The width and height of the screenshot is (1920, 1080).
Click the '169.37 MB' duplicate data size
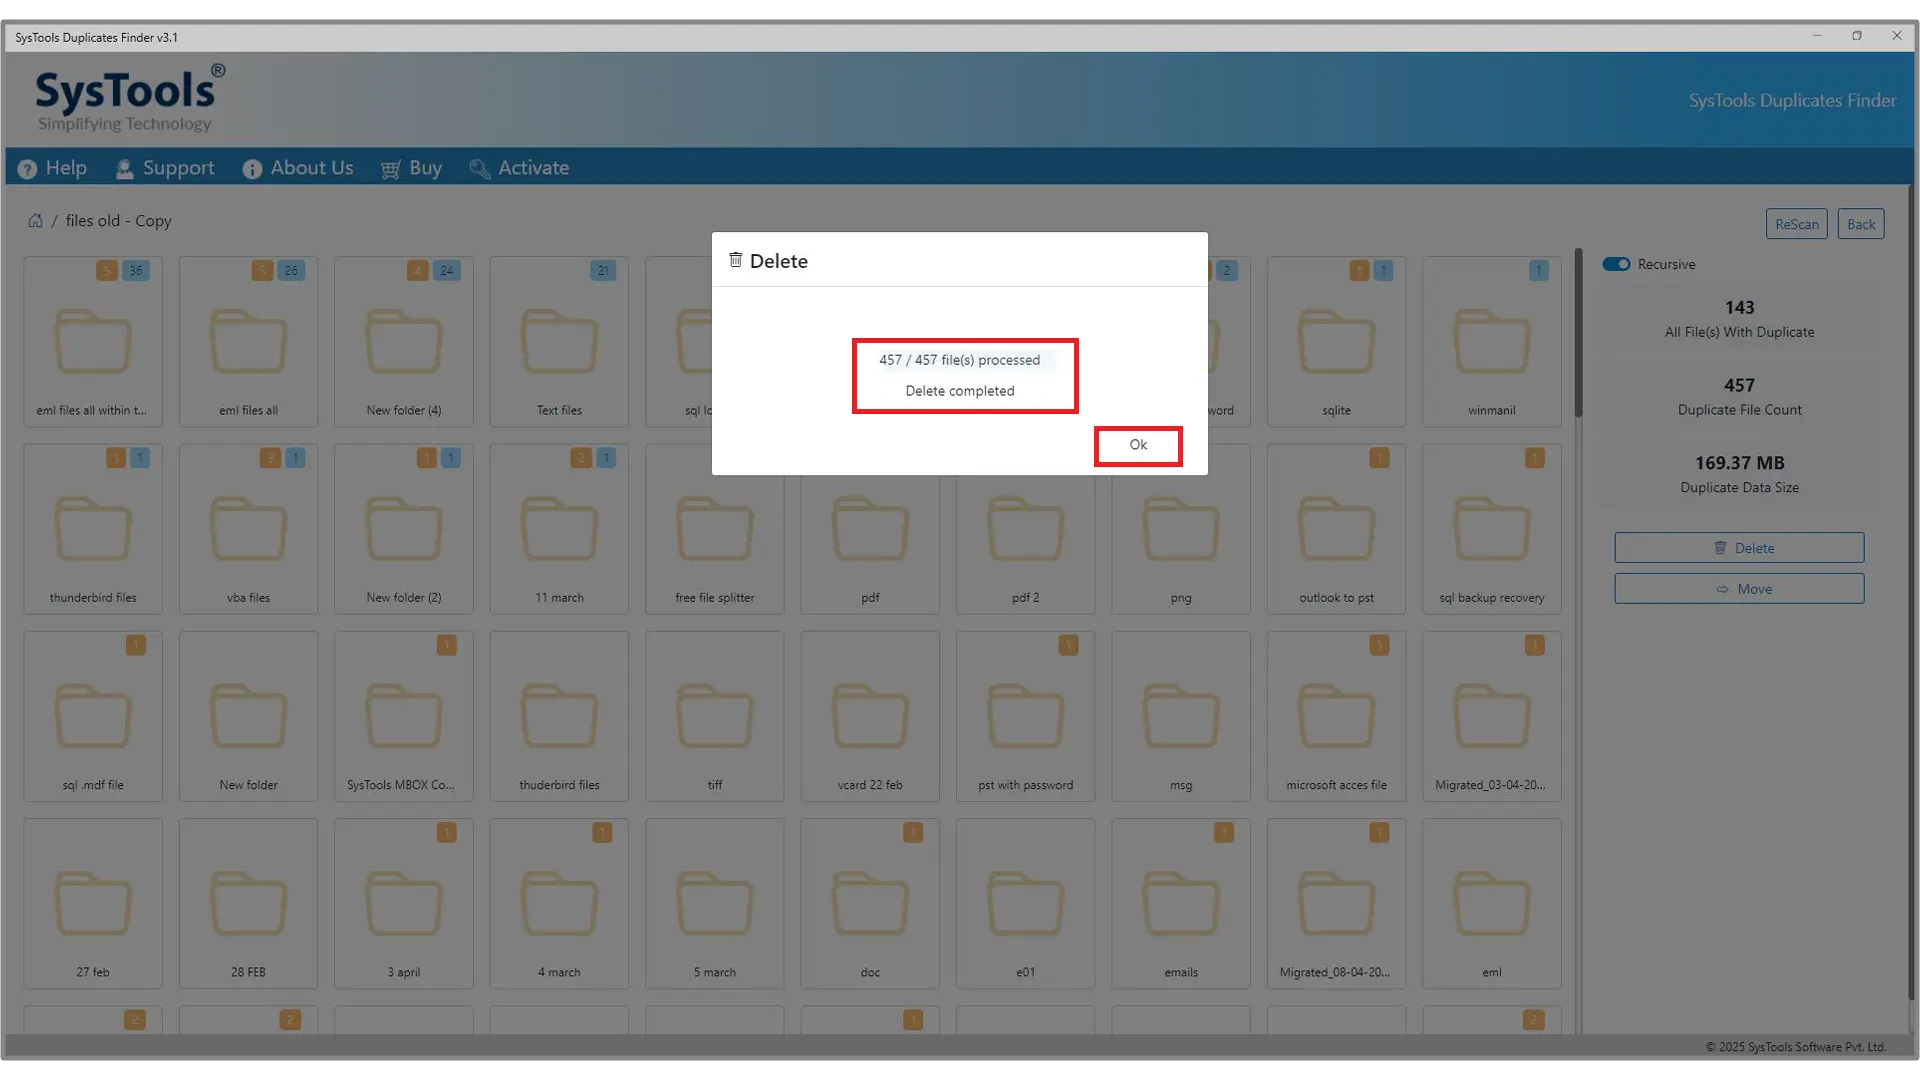1739,463
